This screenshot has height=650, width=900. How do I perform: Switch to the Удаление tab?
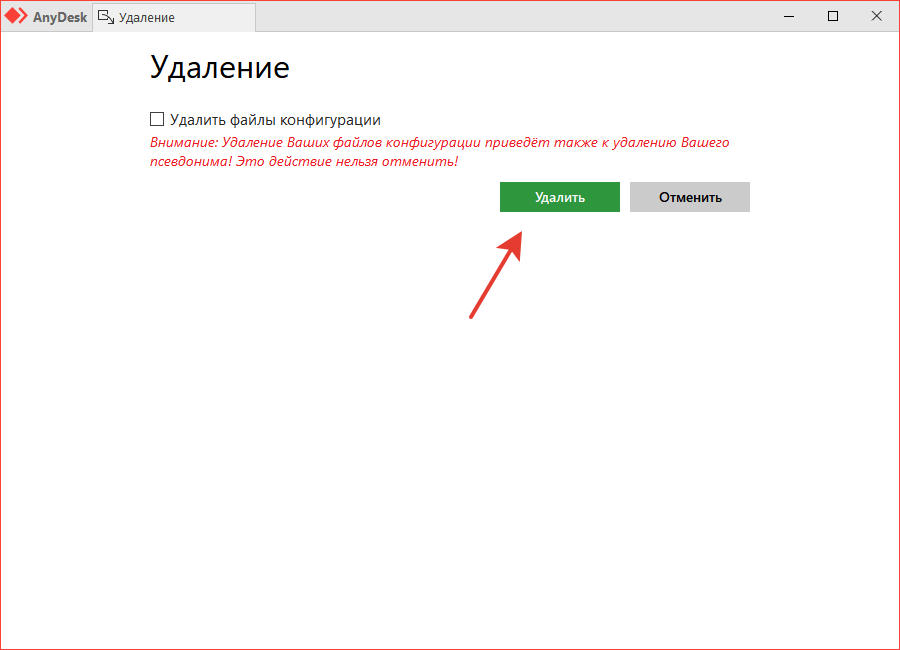click(174, 17)
